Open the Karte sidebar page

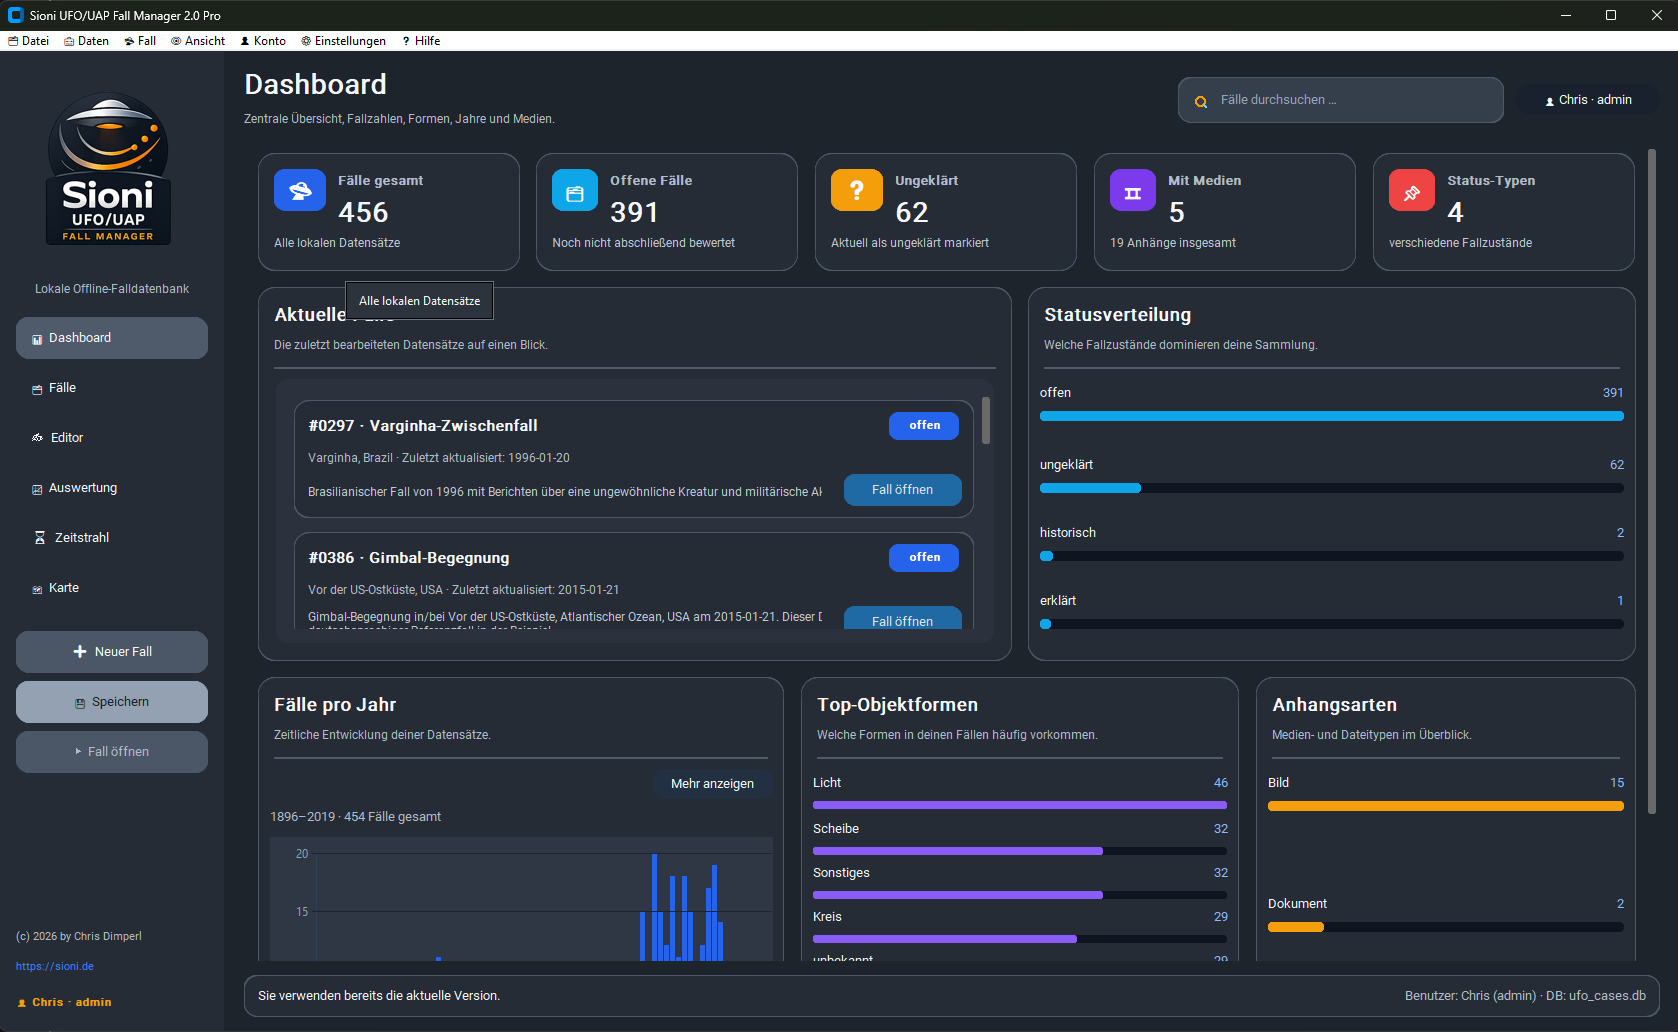63,588
